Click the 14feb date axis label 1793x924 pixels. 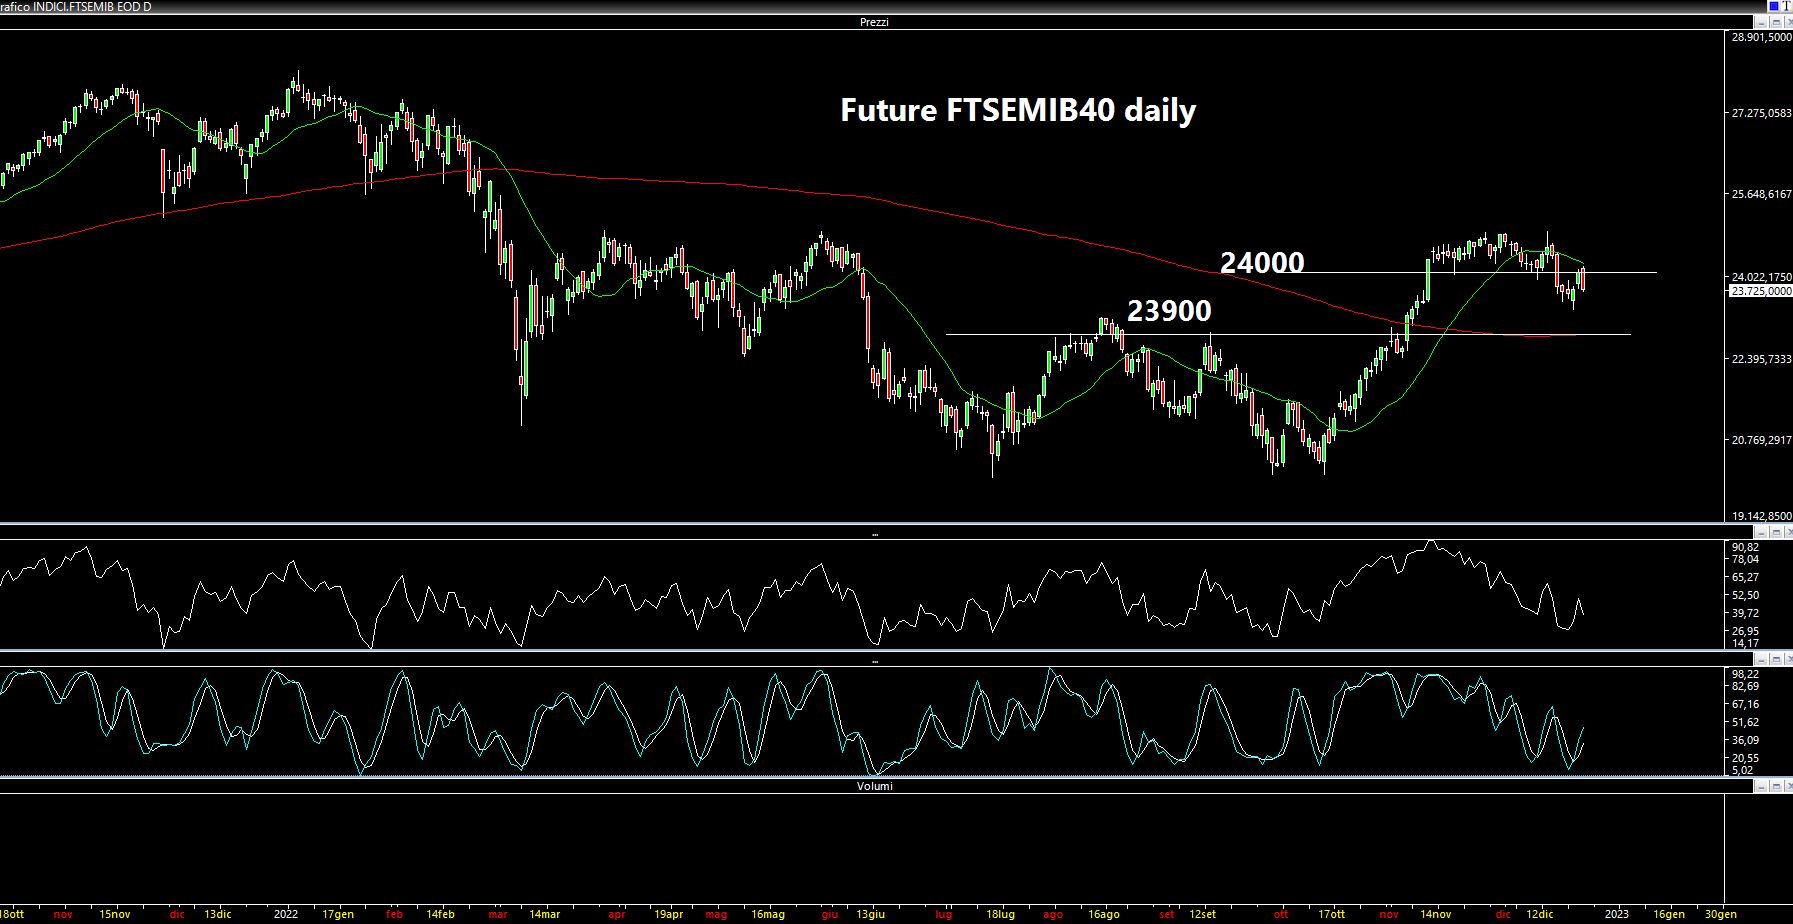pyautogui.click(x=440, y=914)
